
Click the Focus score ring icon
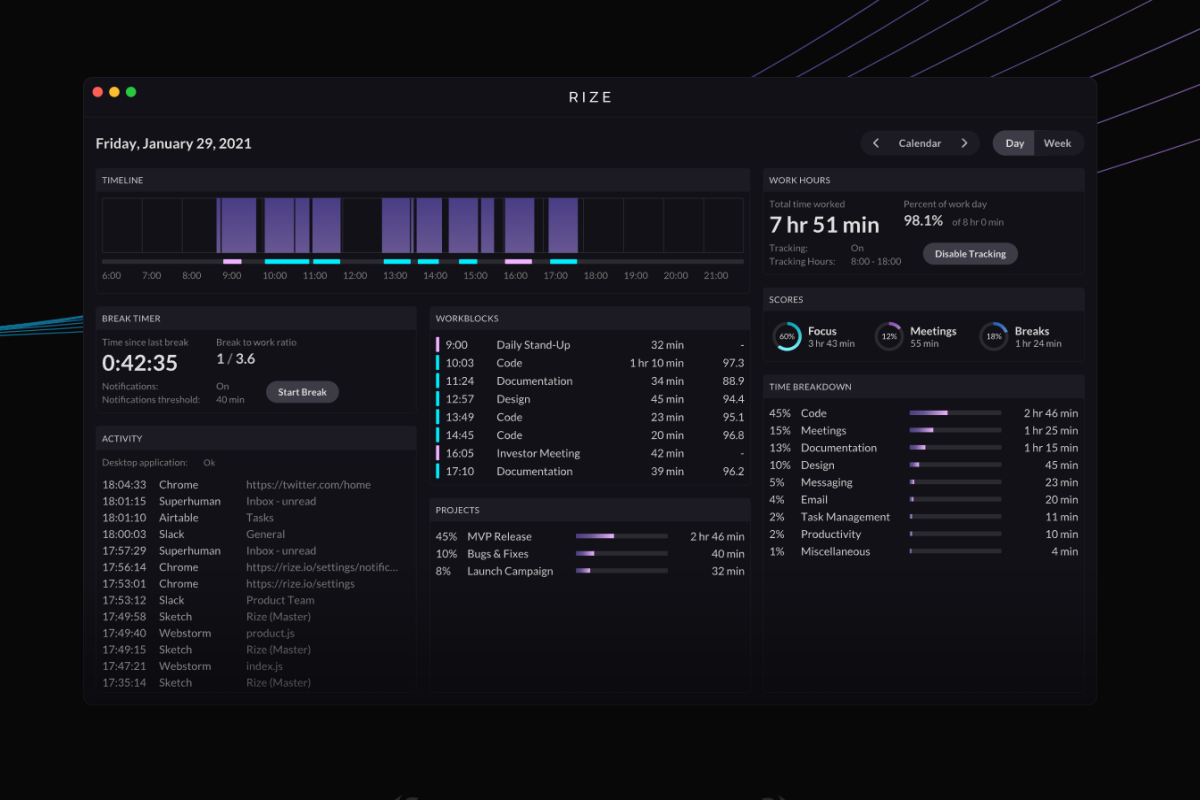787,337
